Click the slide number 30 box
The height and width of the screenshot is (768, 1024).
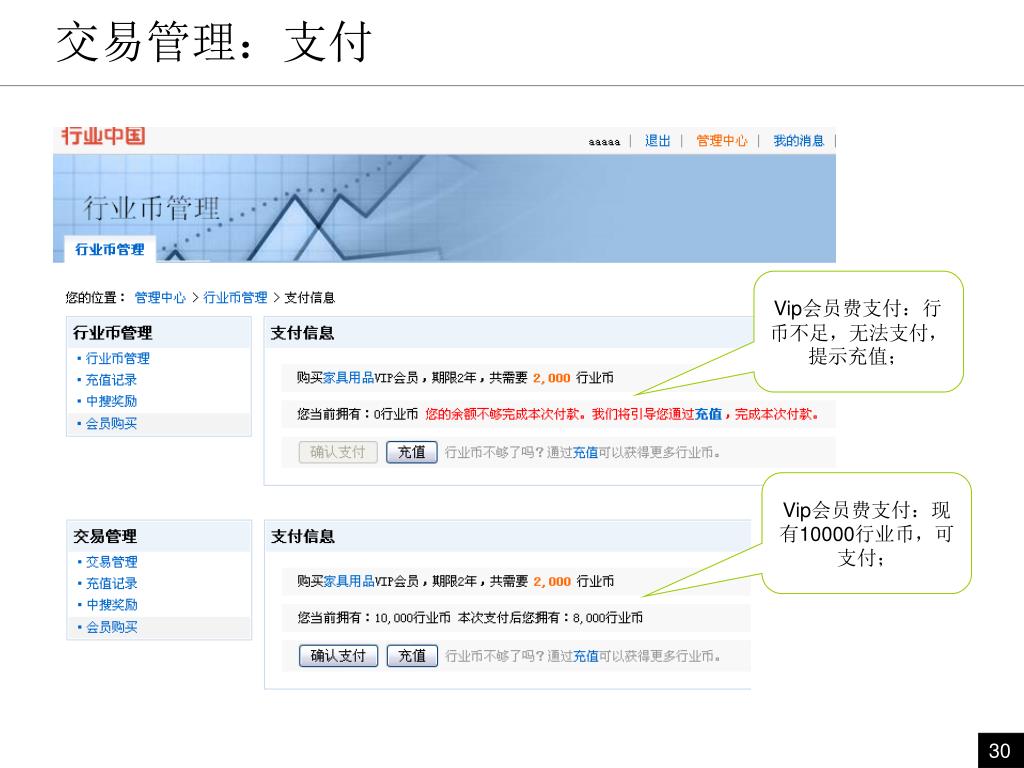[1000, 750]
